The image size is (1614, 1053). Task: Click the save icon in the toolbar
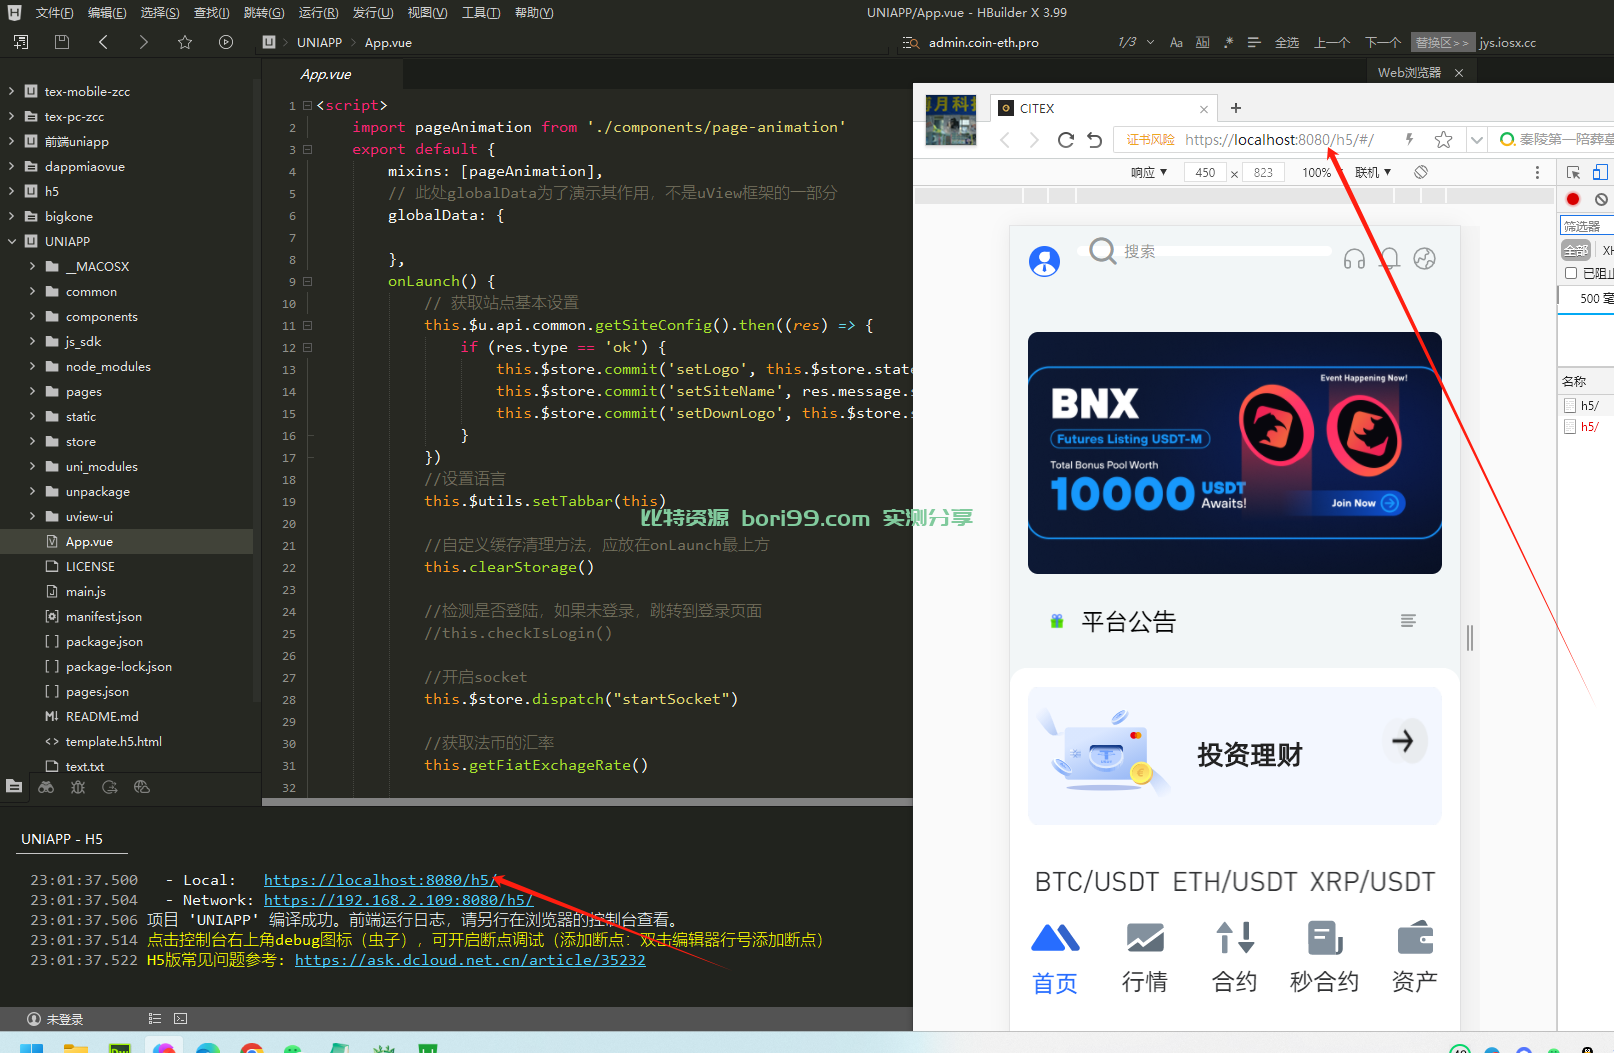click(x=62, y=42)
